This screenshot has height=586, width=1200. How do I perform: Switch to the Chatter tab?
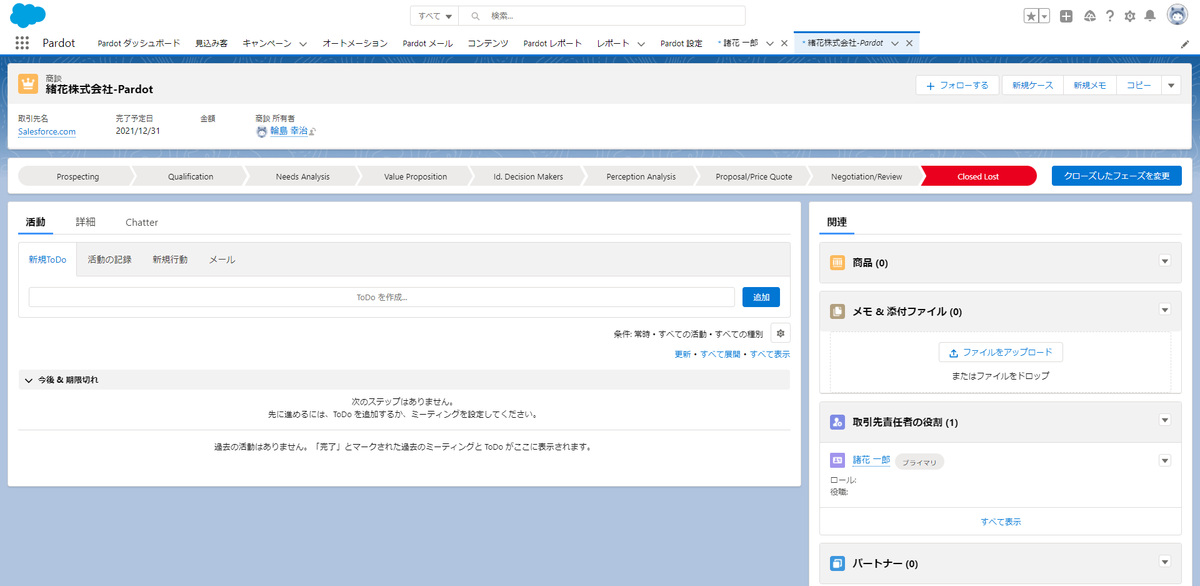pyautogui.click(x=142, y=222)
